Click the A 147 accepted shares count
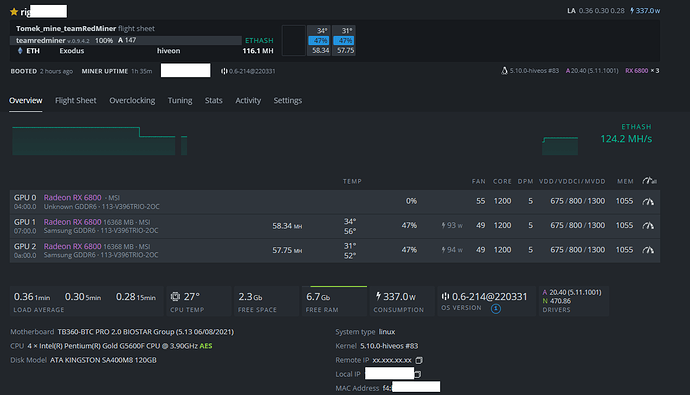This screenshot has width=690, height=395. 127,40
